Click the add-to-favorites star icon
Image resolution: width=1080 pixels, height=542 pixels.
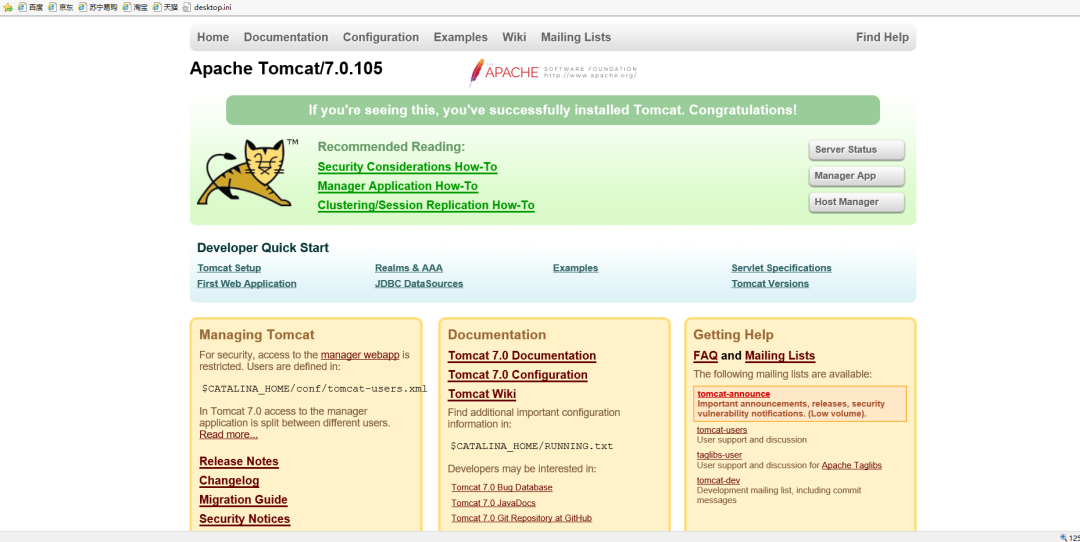pyautogui.click(x=8, y=8)
